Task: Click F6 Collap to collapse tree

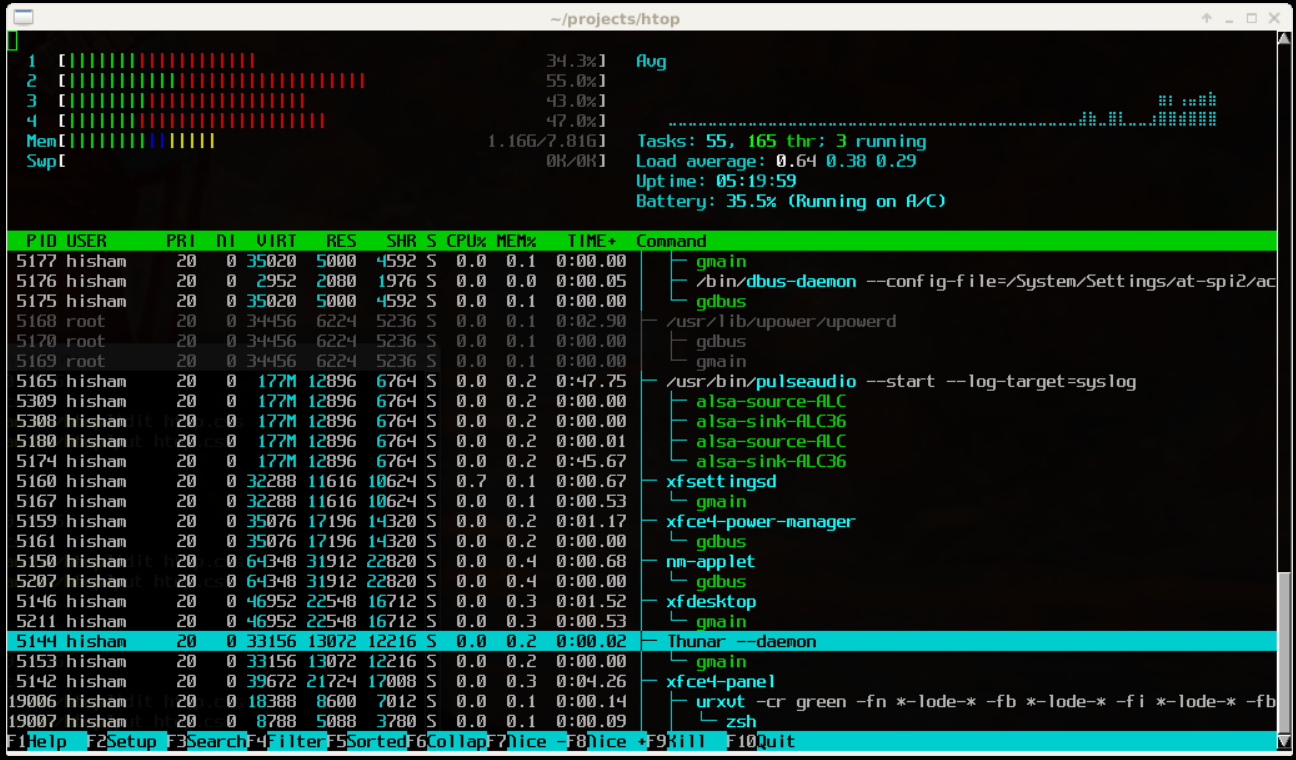Action: click(447, 741)
